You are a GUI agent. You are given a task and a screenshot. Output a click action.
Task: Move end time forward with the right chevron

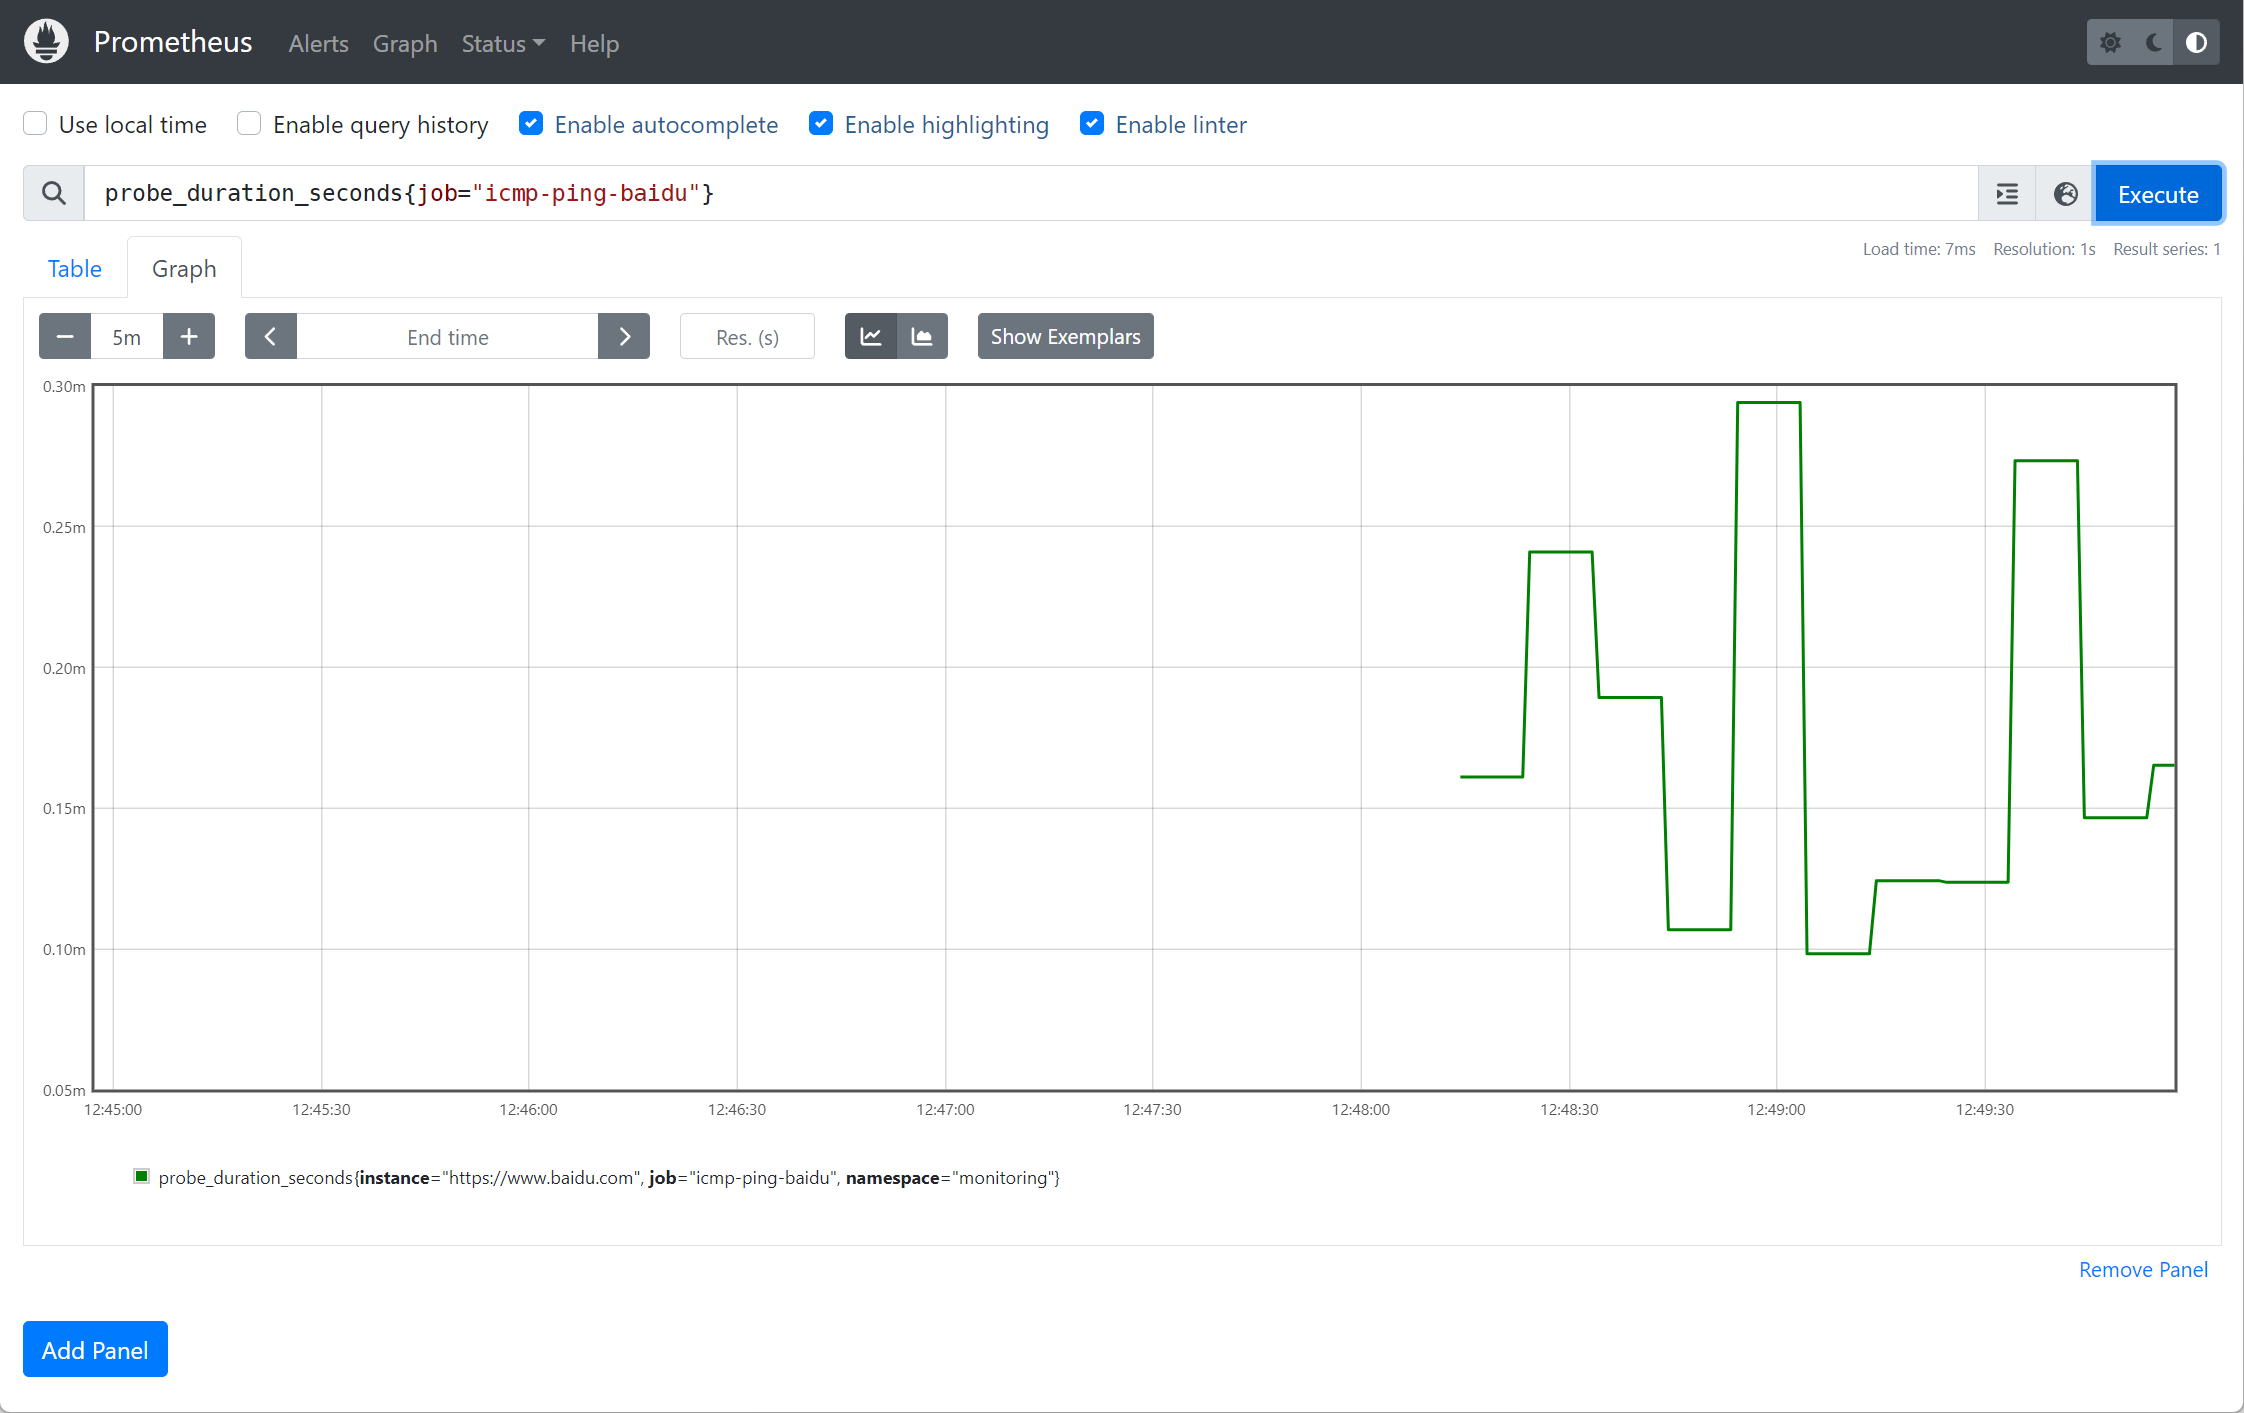[624, 337]
